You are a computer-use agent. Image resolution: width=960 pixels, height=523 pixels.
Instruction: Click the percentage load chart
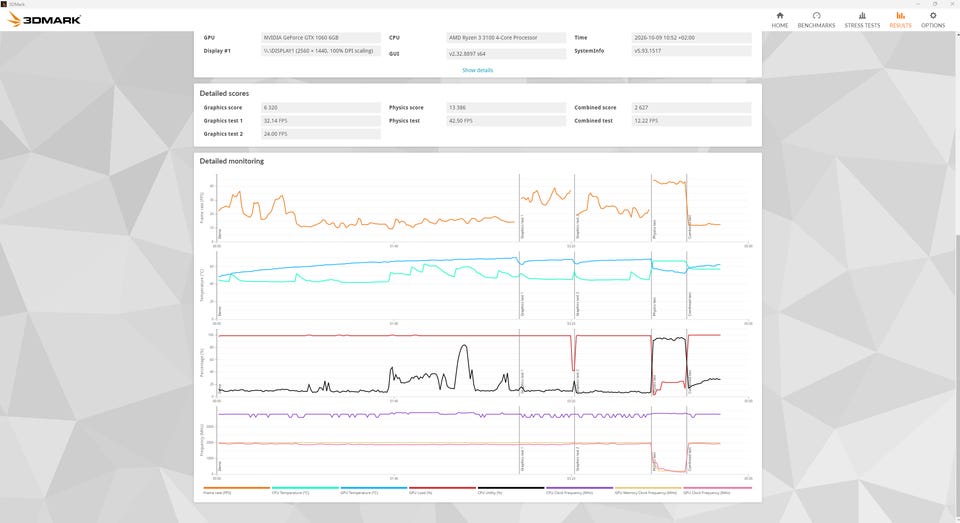482,363
